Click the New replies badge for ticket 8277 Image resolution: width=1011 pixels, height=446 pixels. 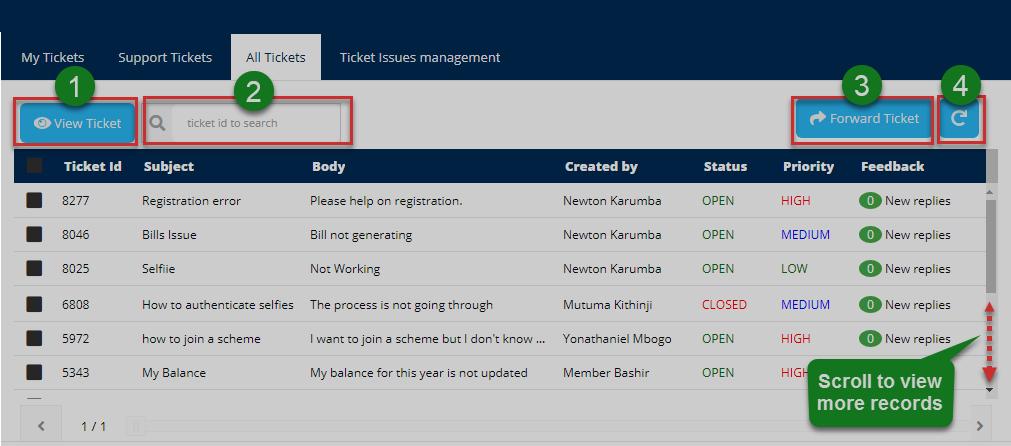click(870, 201)
